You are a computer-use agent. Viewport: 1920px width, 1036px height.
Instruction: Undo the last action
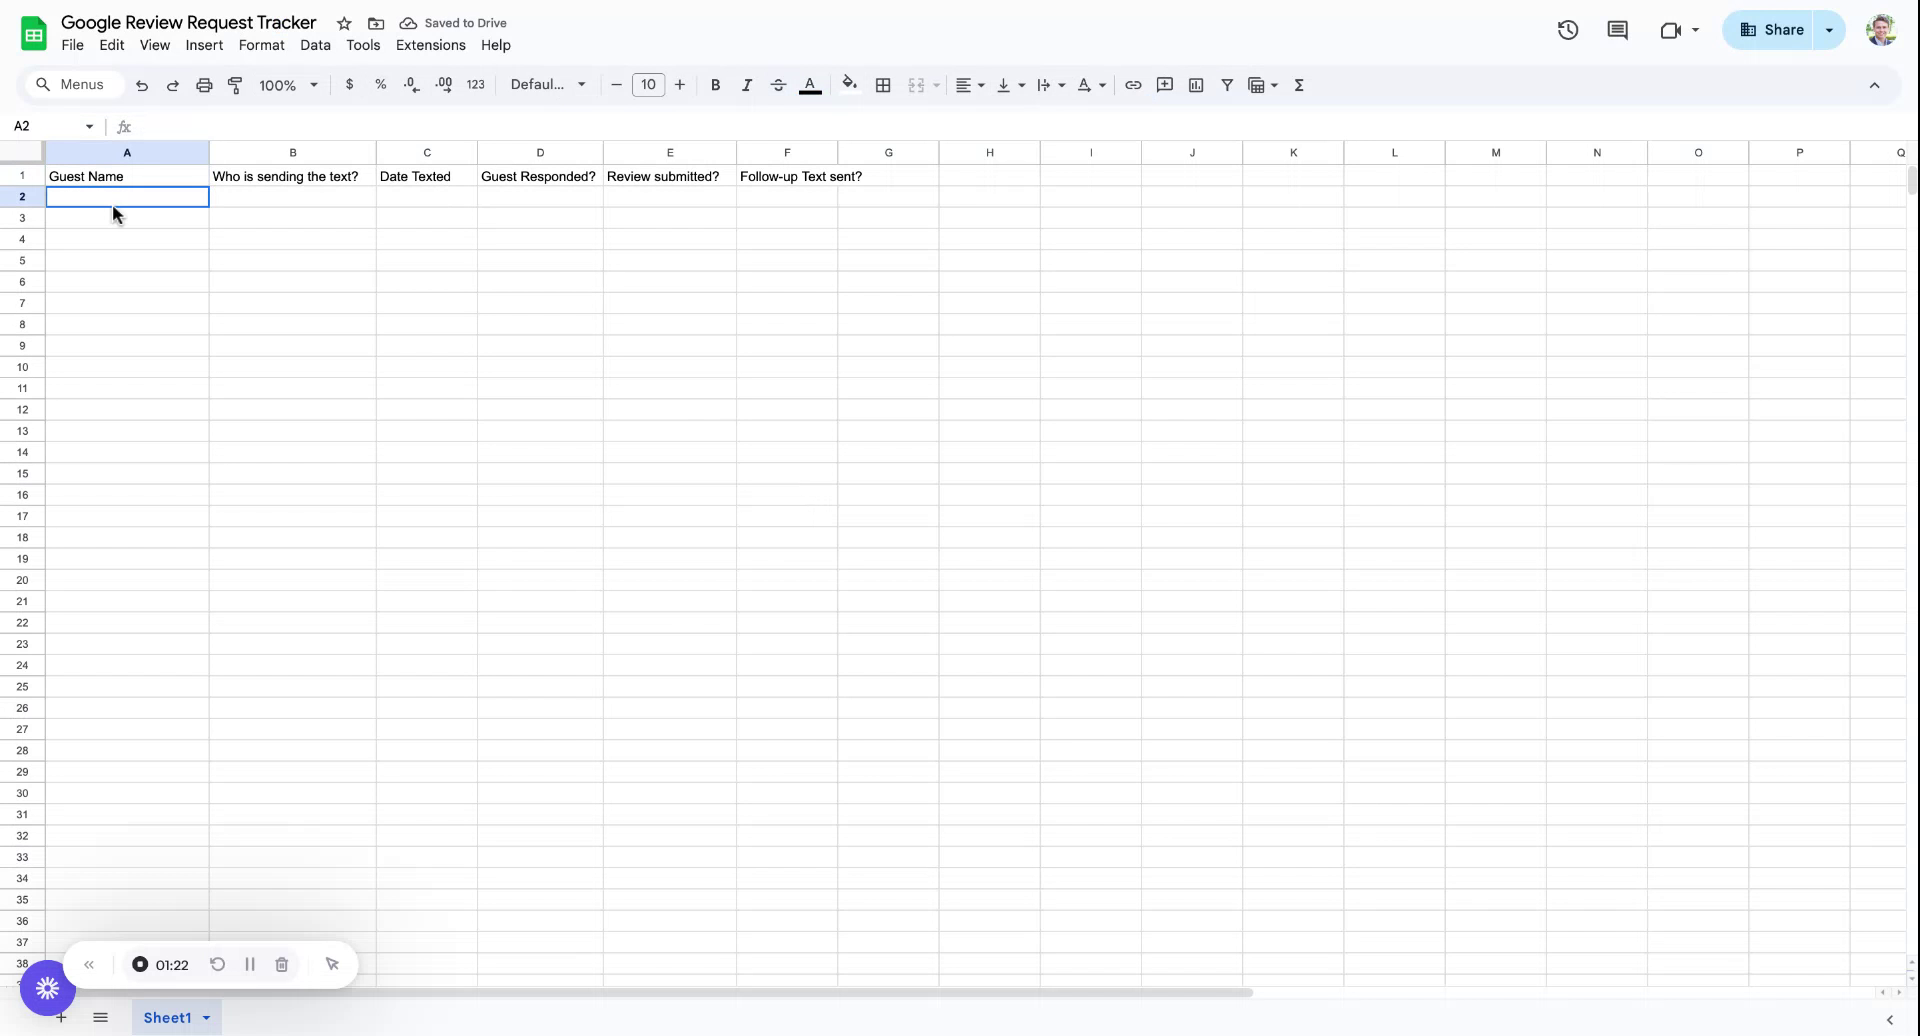(x=141, y=85)
